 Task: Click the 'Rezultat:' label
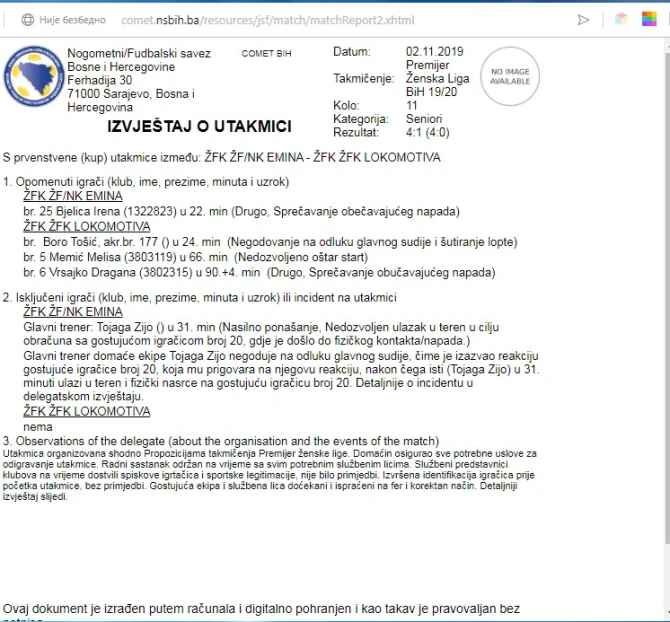coord(356,132)
